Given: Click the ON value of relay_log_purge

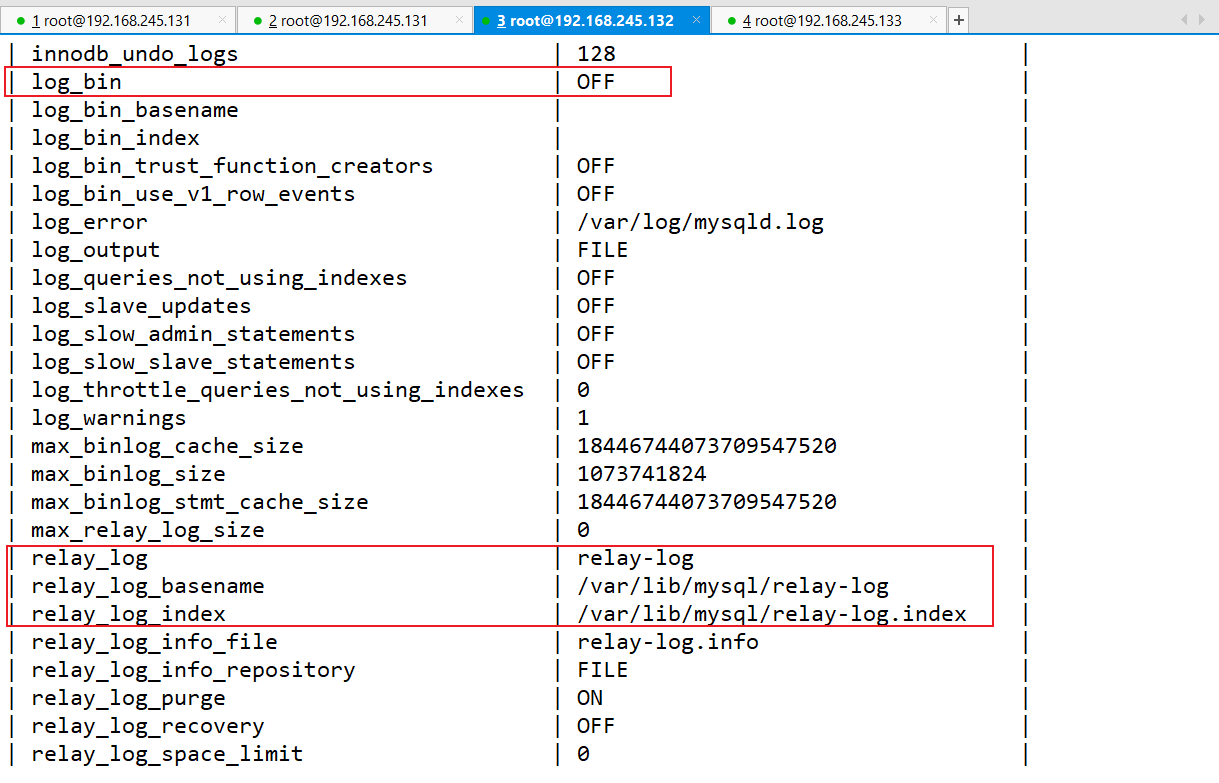Looking at the screenshot, I should (590, 698).
